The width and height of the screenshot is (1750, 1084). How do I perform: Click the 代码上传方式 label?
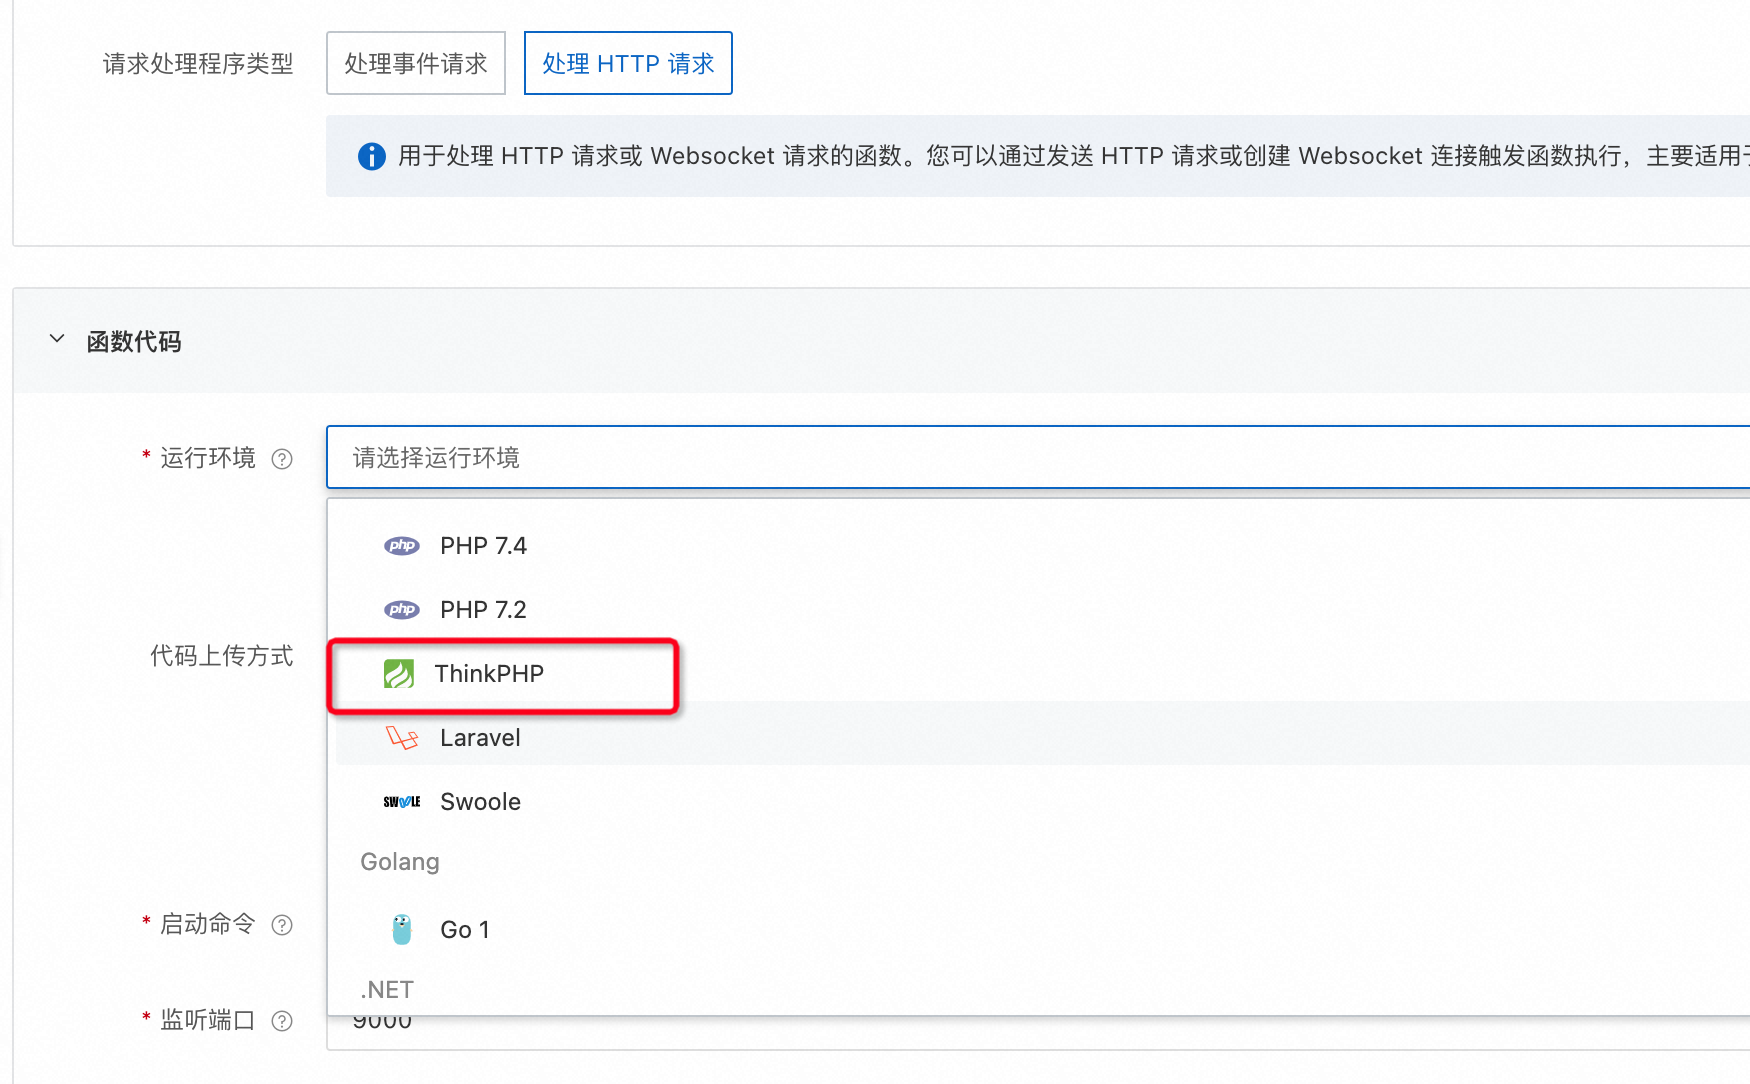click(x=222, y=655)
